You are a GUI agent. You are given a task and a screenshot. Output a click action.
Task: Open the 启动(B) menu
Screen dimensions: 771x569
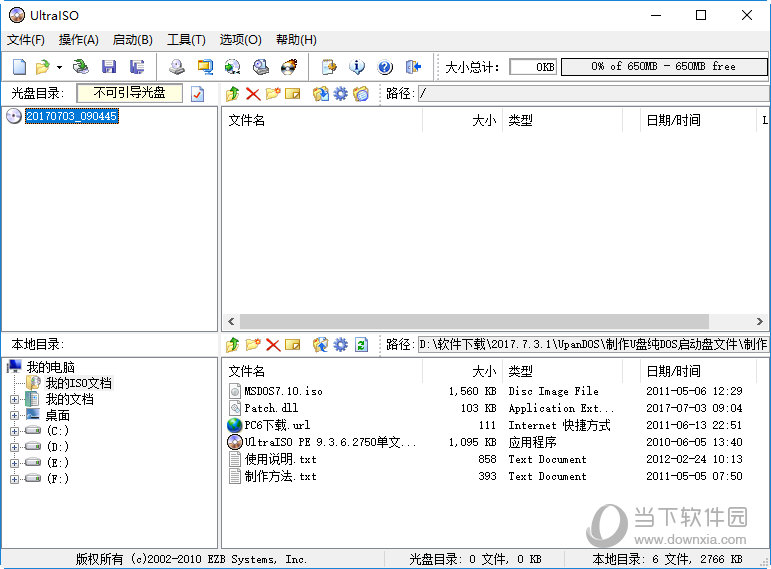click(x=132, y=40)
